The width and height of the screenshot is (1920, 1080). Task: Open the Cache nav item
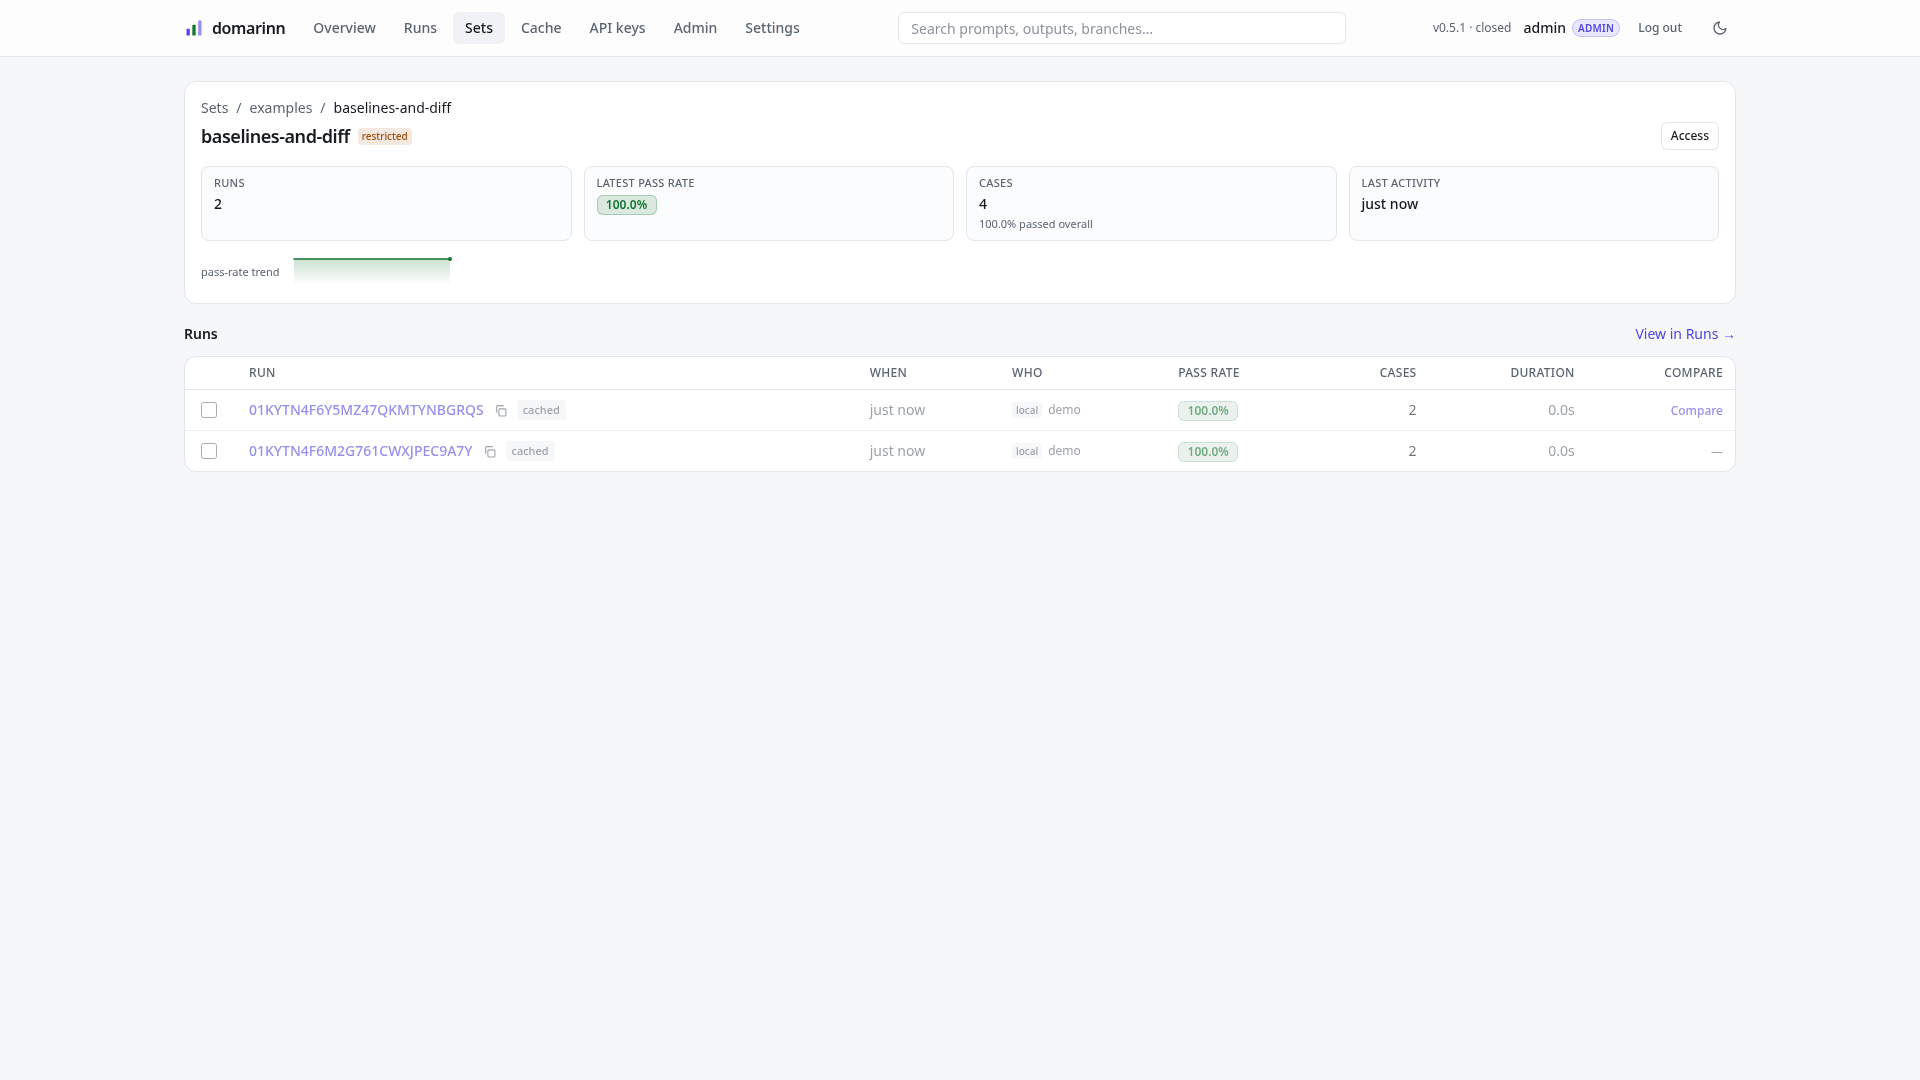pos(541,28)
